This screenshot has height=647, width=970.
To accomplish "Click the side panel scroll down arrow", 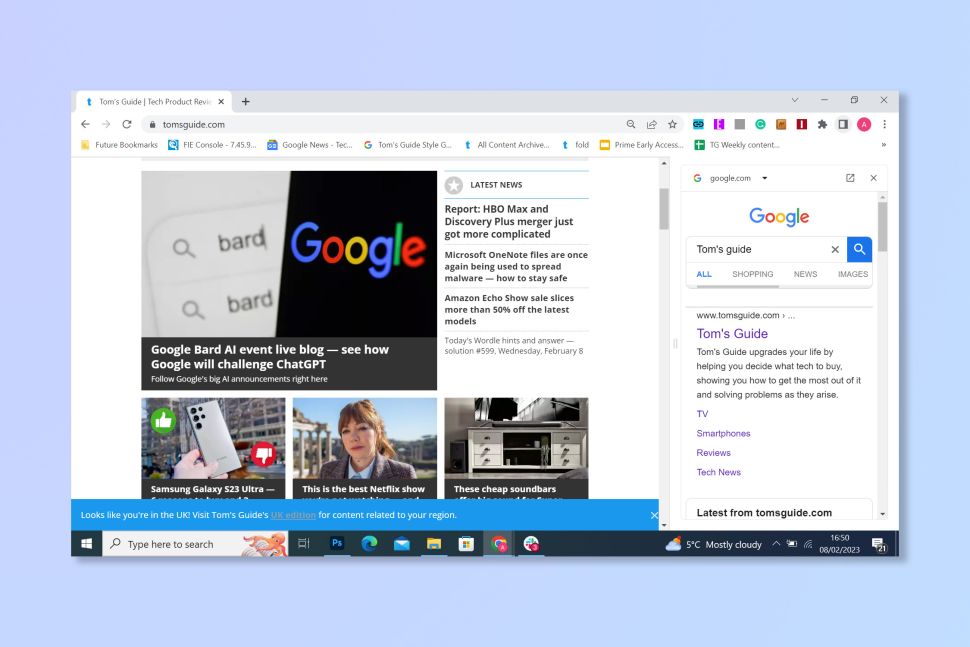I will point(883,514).
